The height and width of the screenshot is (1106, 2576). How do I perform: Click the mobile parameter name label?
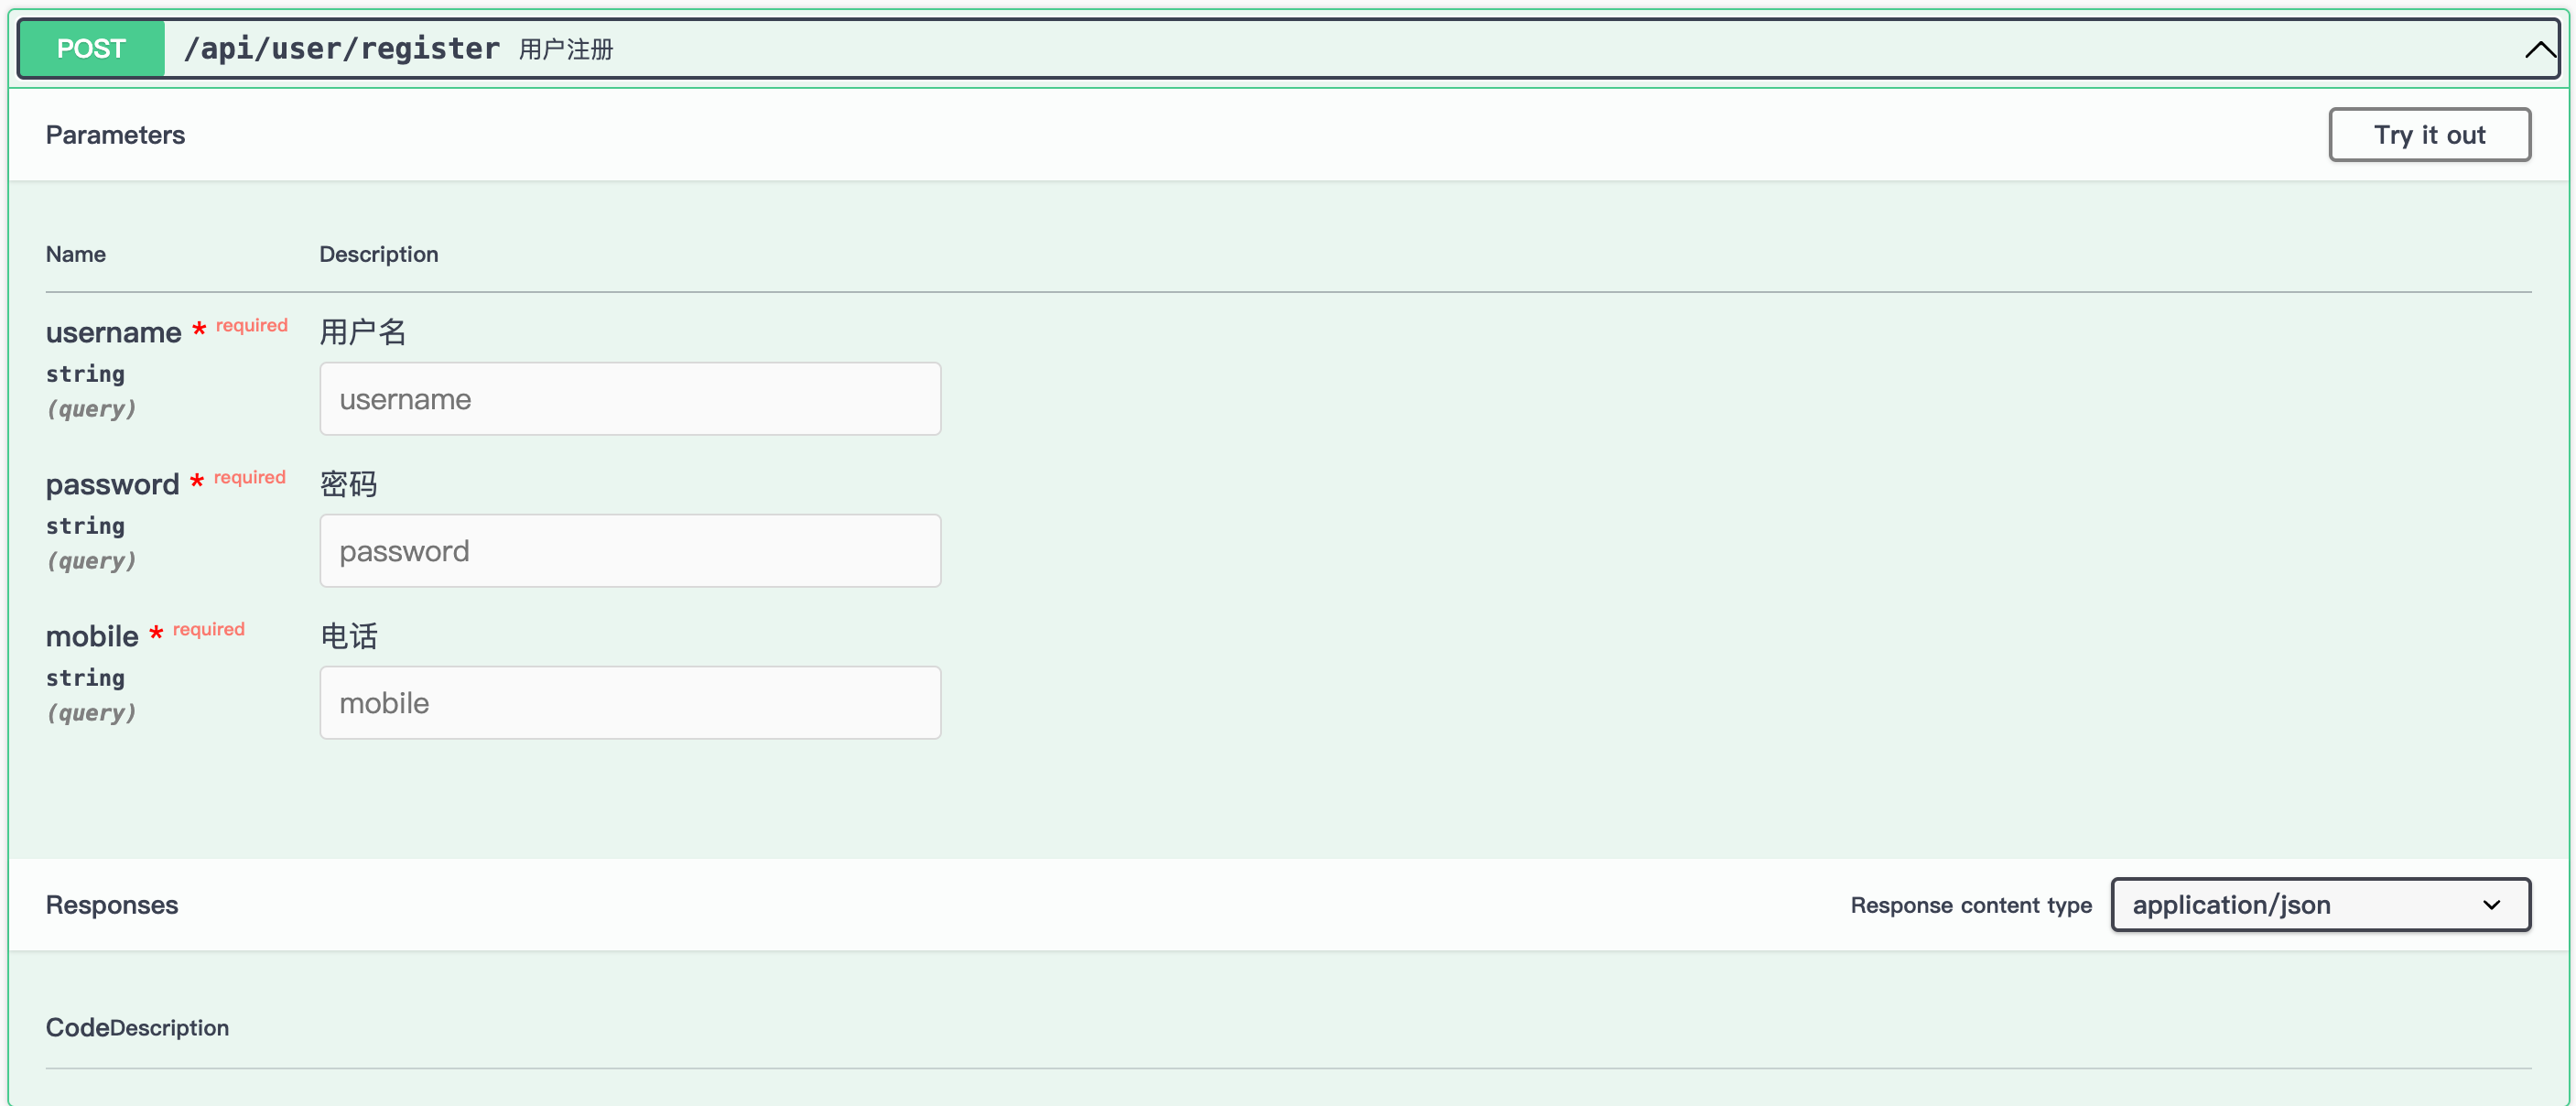92,636
